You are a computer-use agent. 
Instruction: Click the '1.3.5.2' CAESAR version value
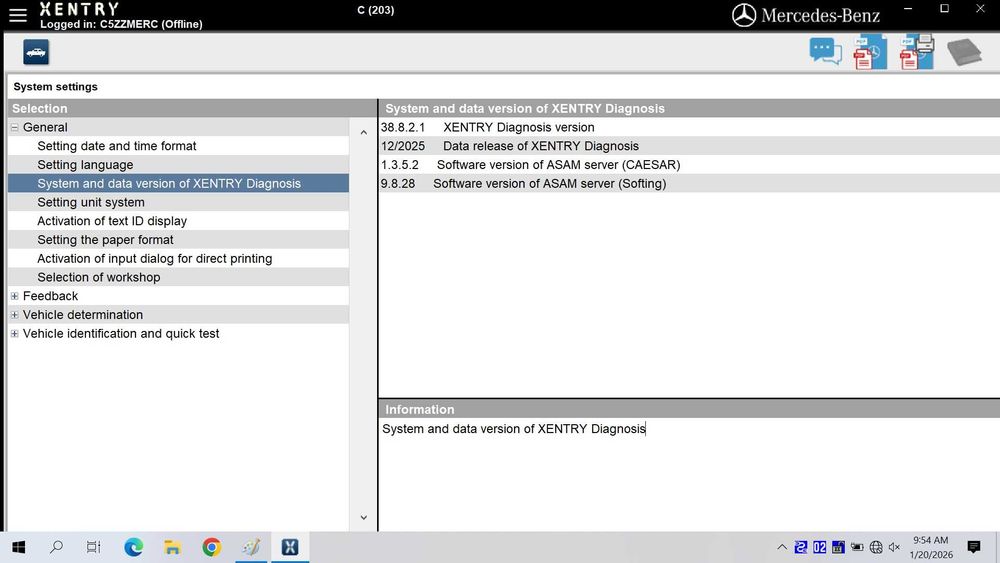tap(400, 165)
